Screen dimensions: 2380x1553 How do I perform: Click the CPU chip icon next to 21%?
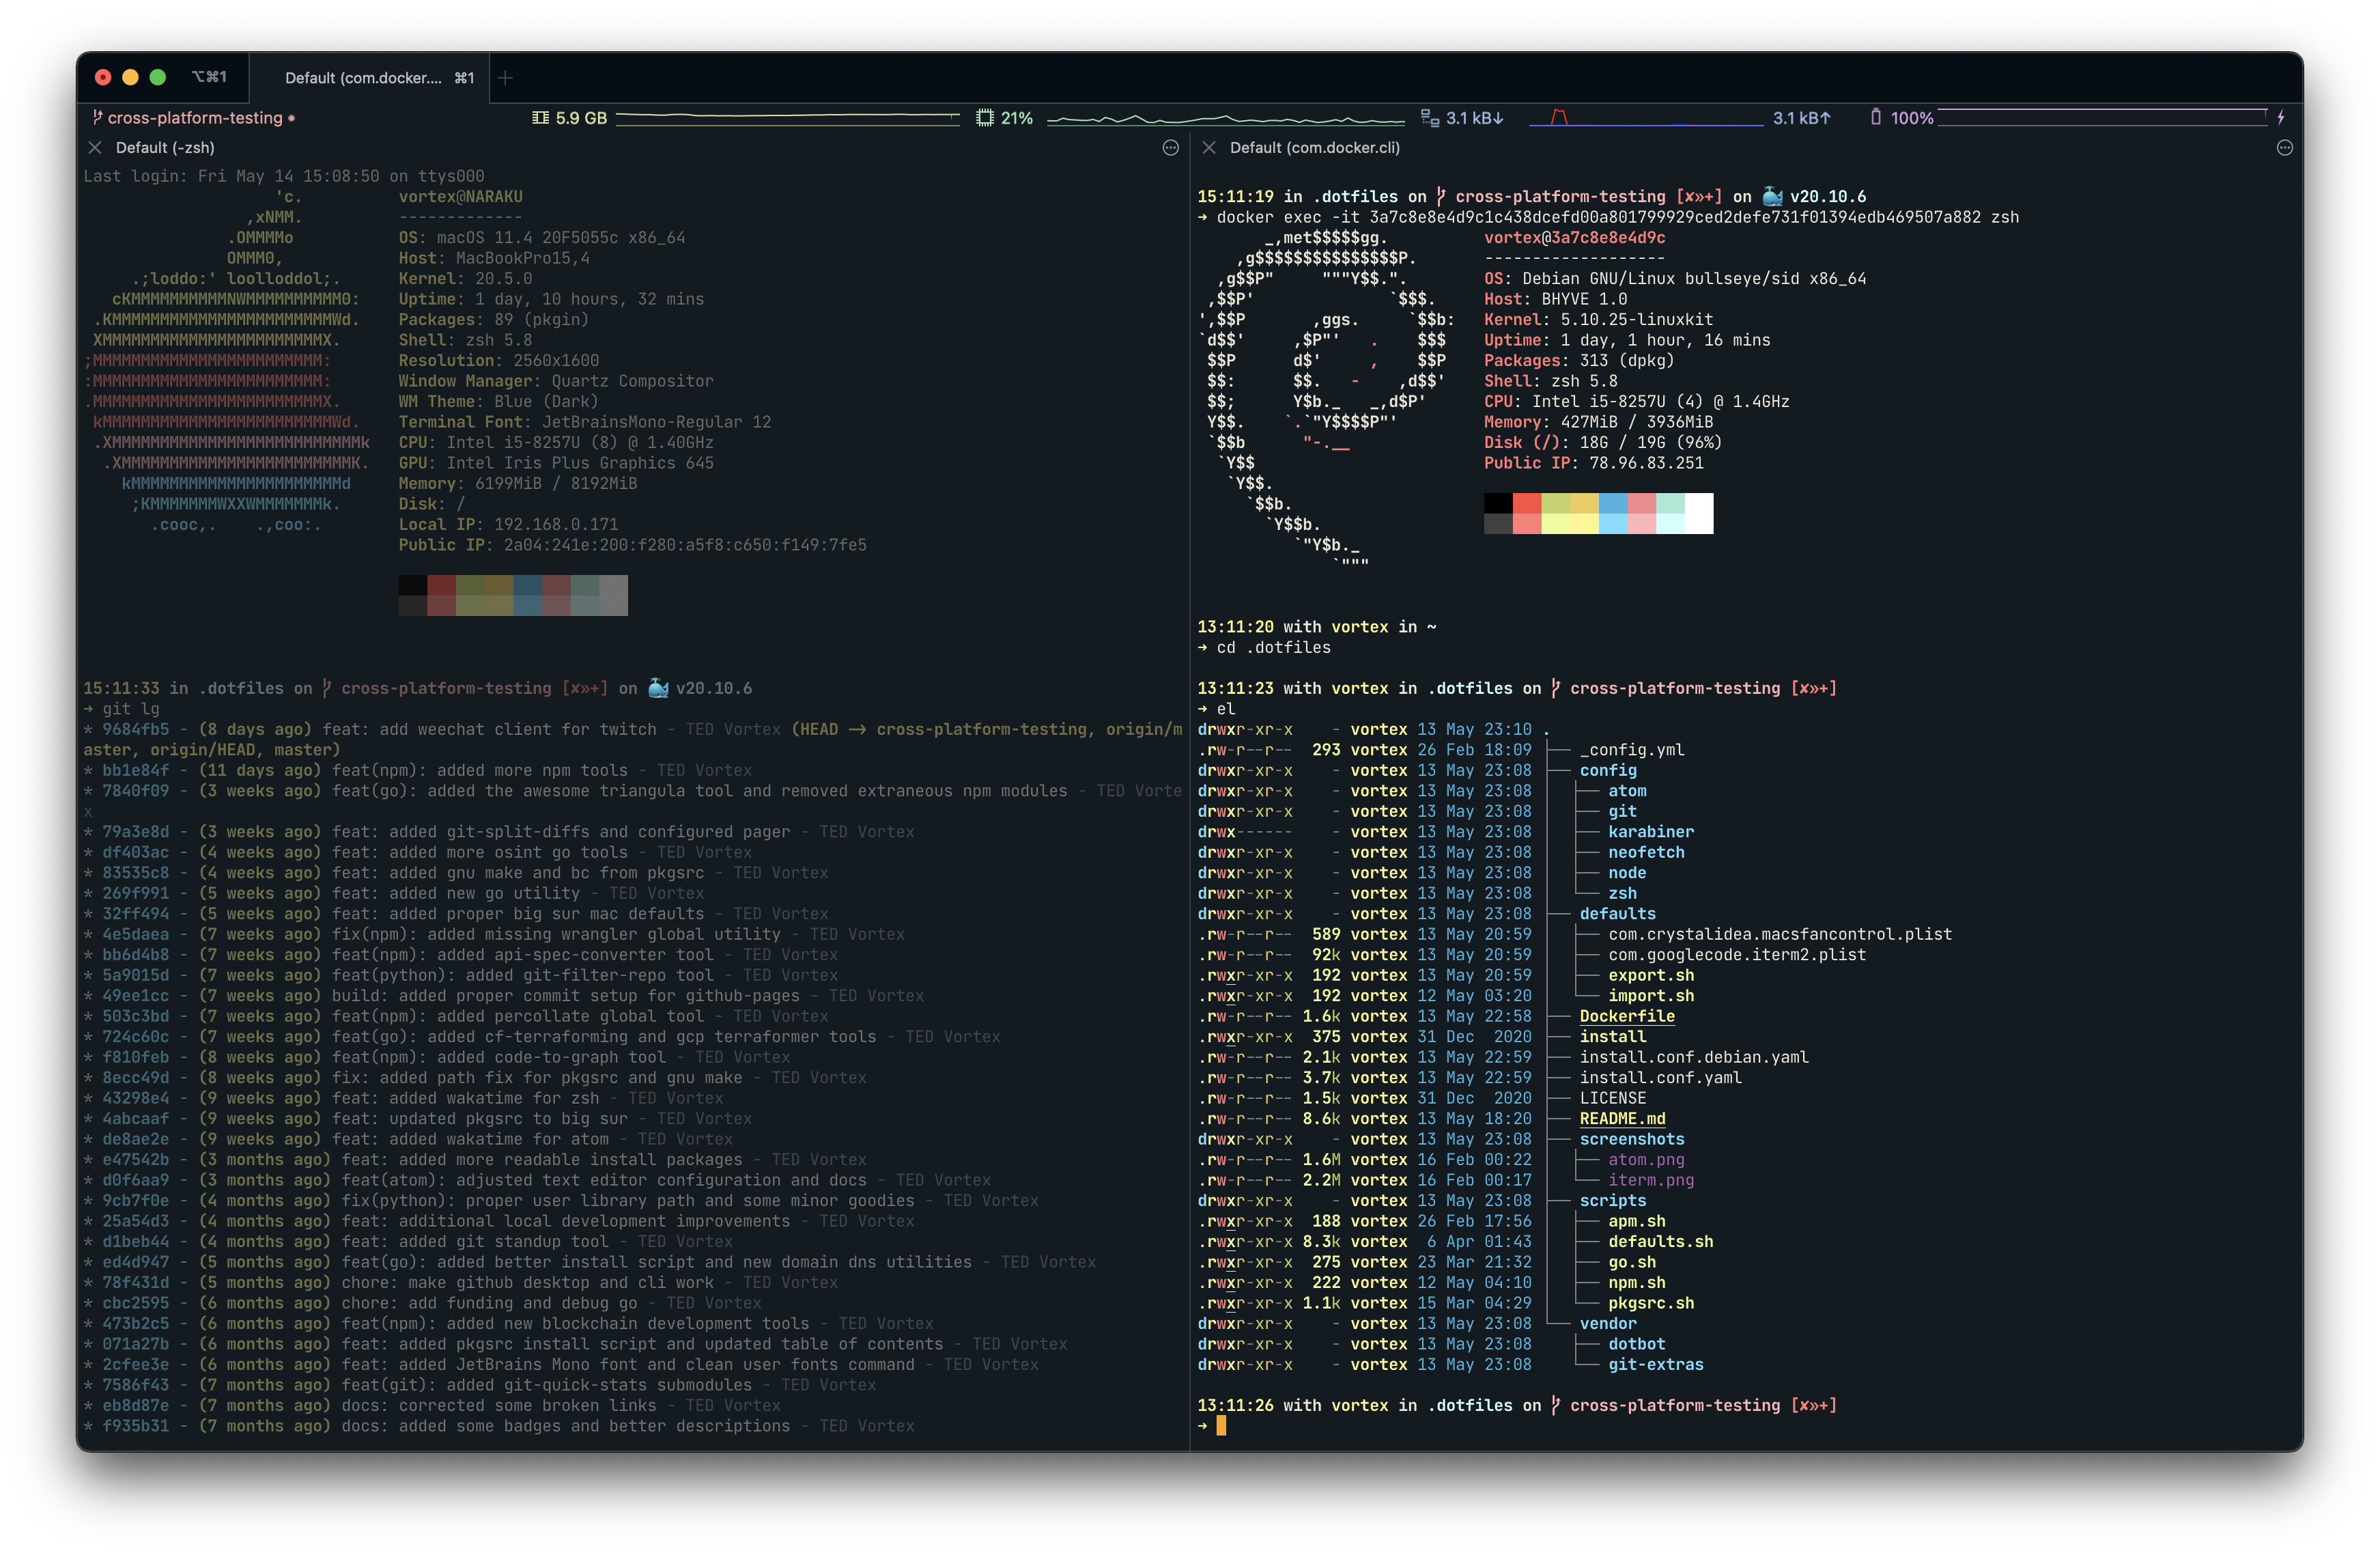(985, 117)
